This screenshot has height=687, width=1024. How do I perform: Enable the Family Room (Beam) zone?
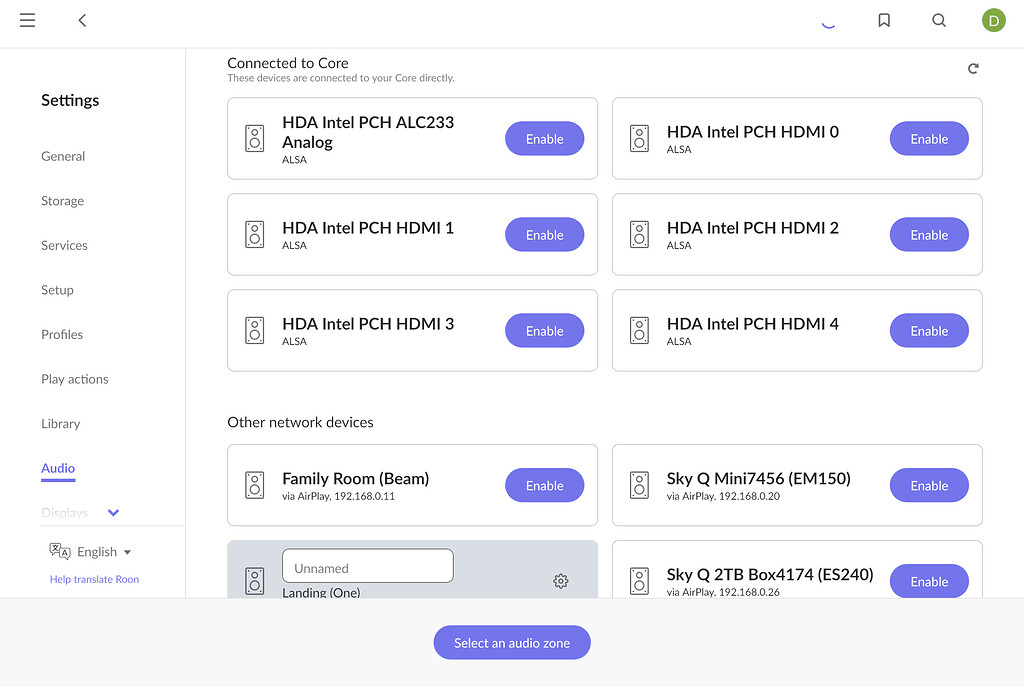[x=544, y=485]
